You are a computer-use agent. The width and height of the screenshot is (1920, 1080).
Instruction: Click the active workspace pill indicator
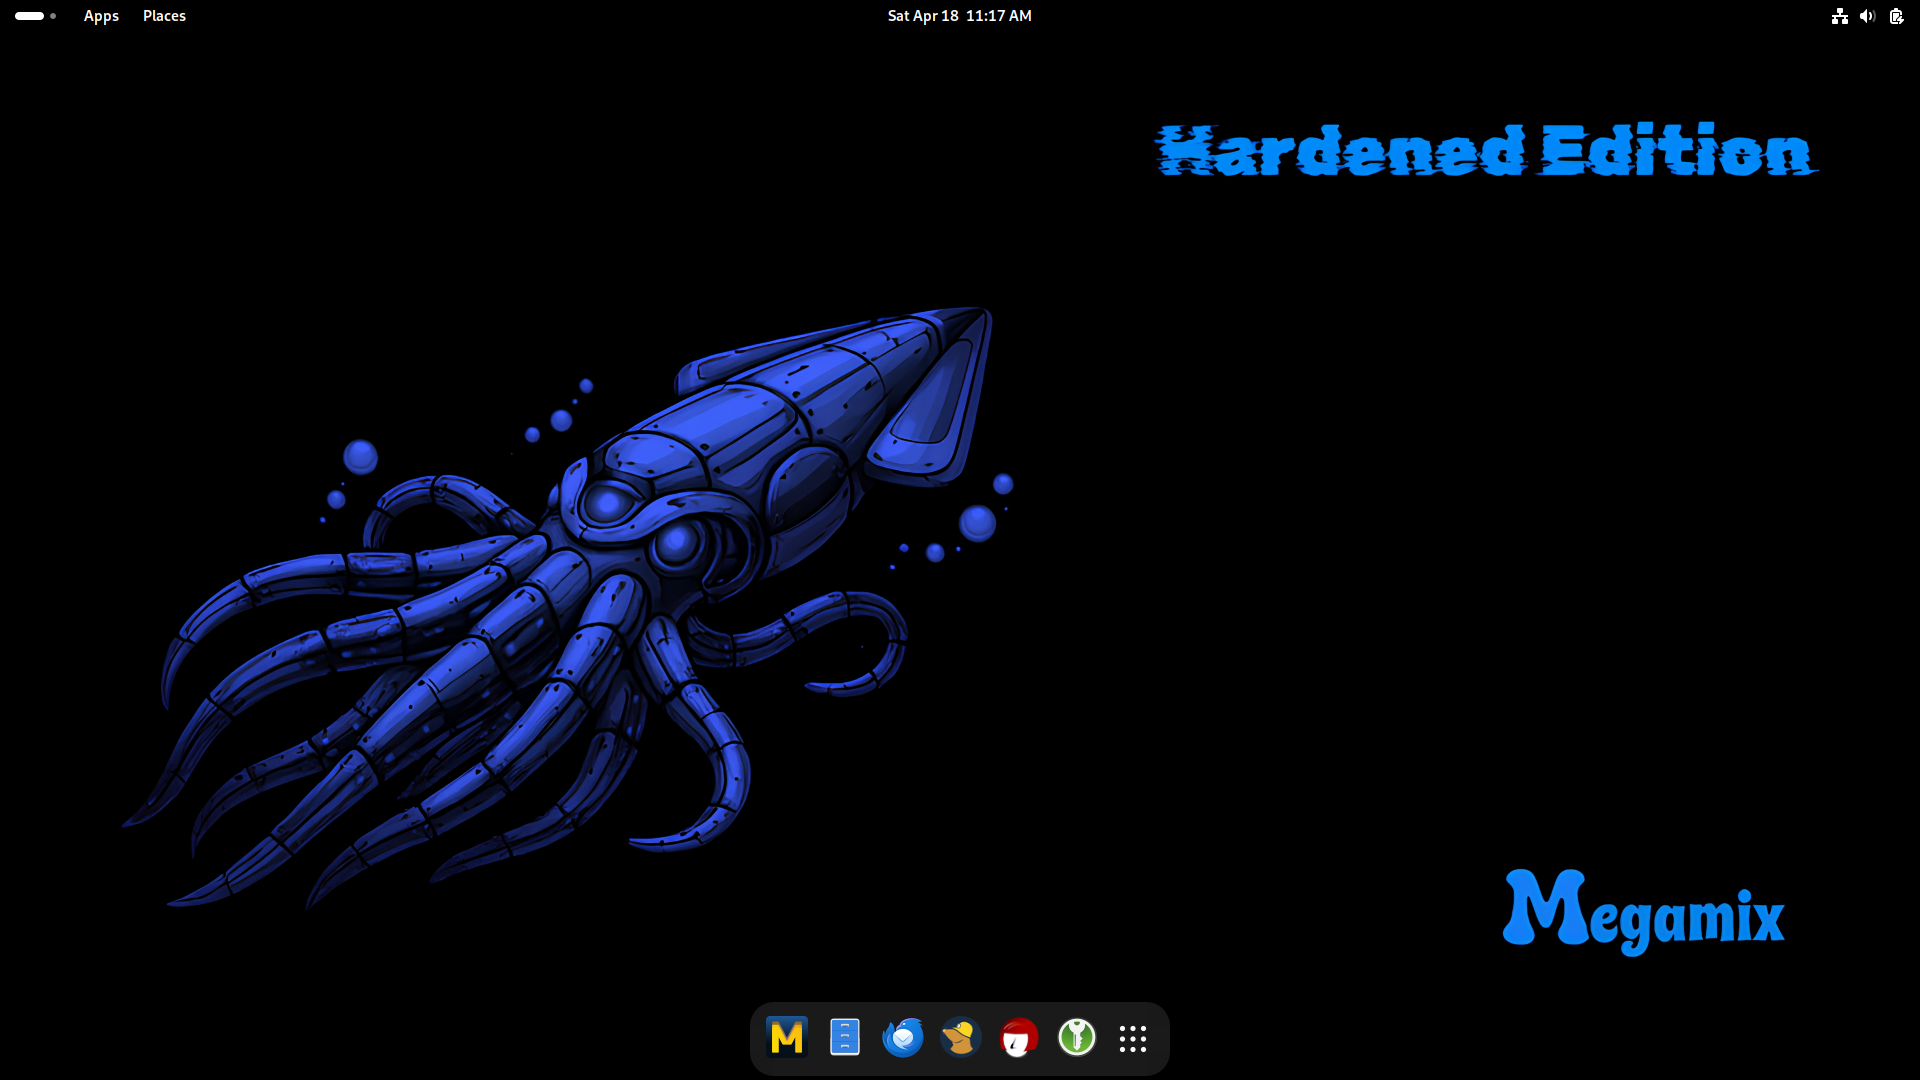[x=29, y=16]
